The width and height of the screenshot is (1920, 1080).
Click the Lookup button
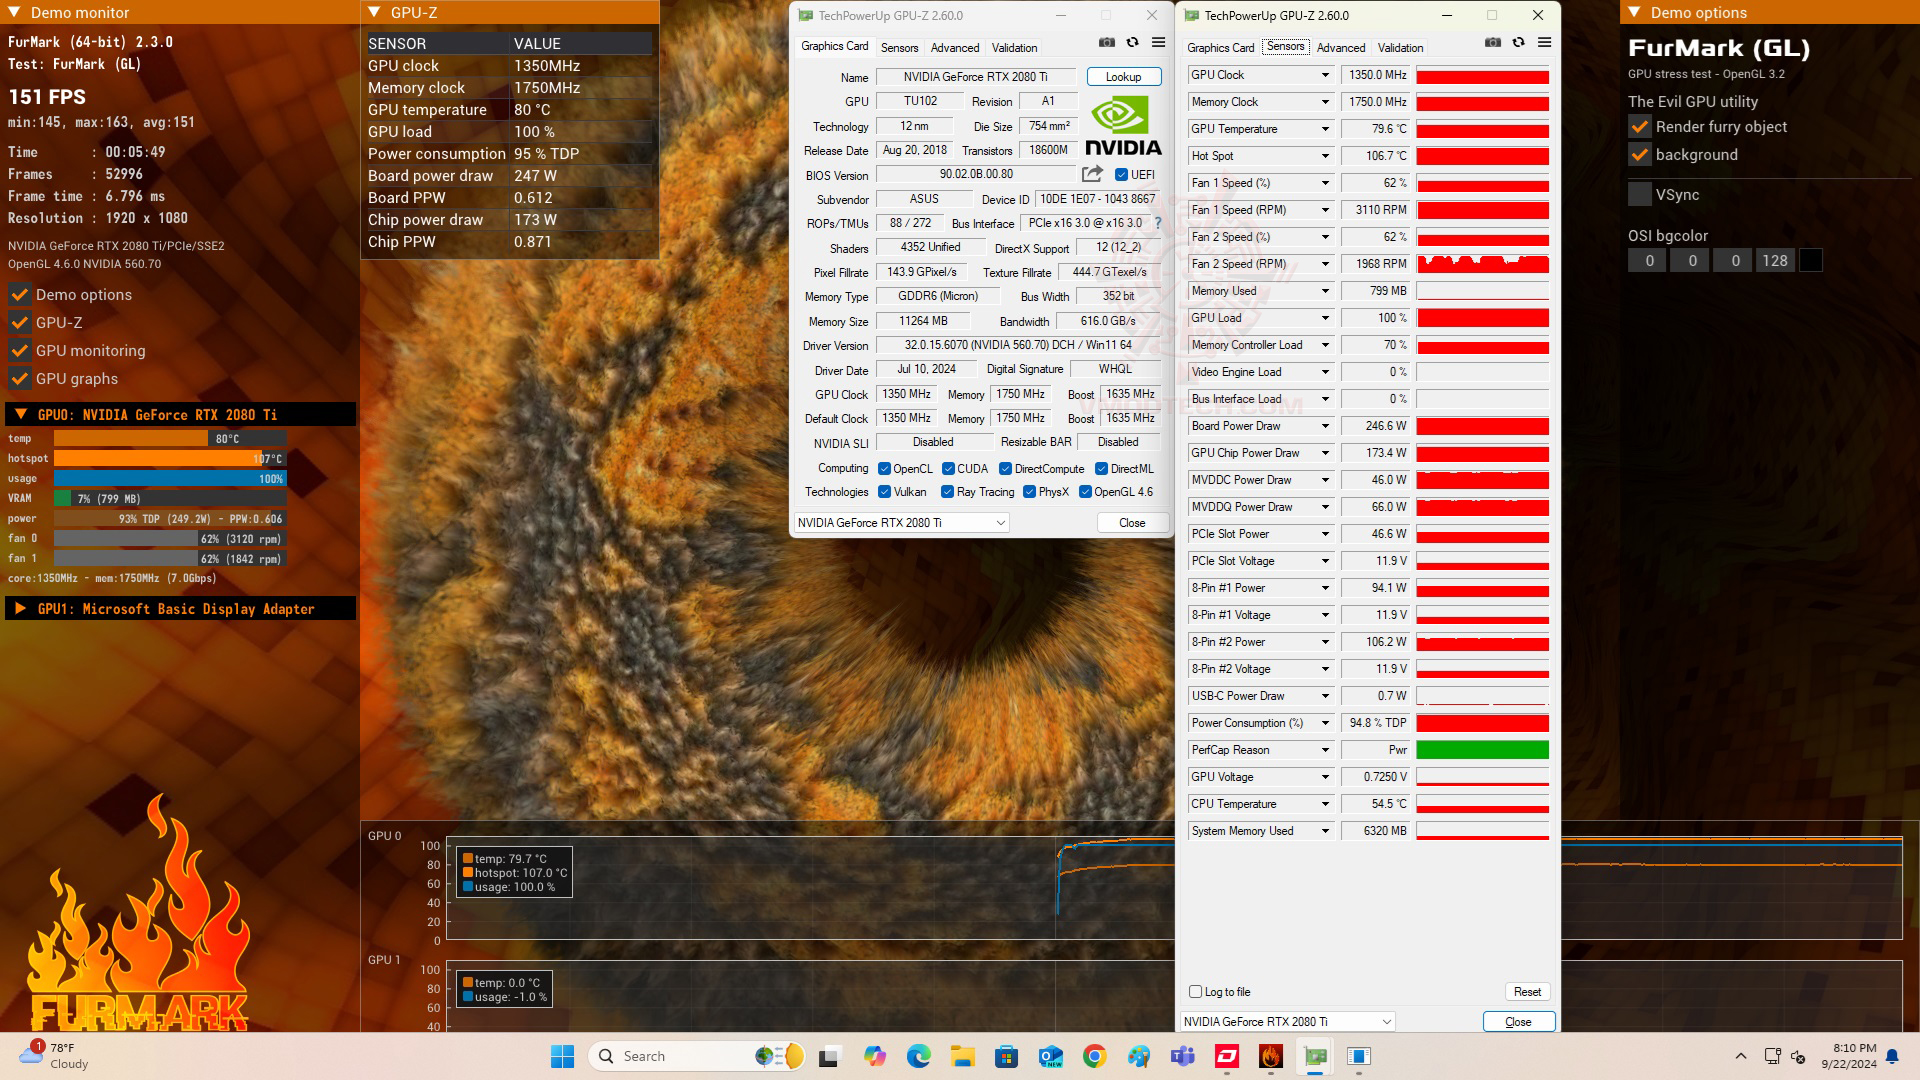[1123, 77]
